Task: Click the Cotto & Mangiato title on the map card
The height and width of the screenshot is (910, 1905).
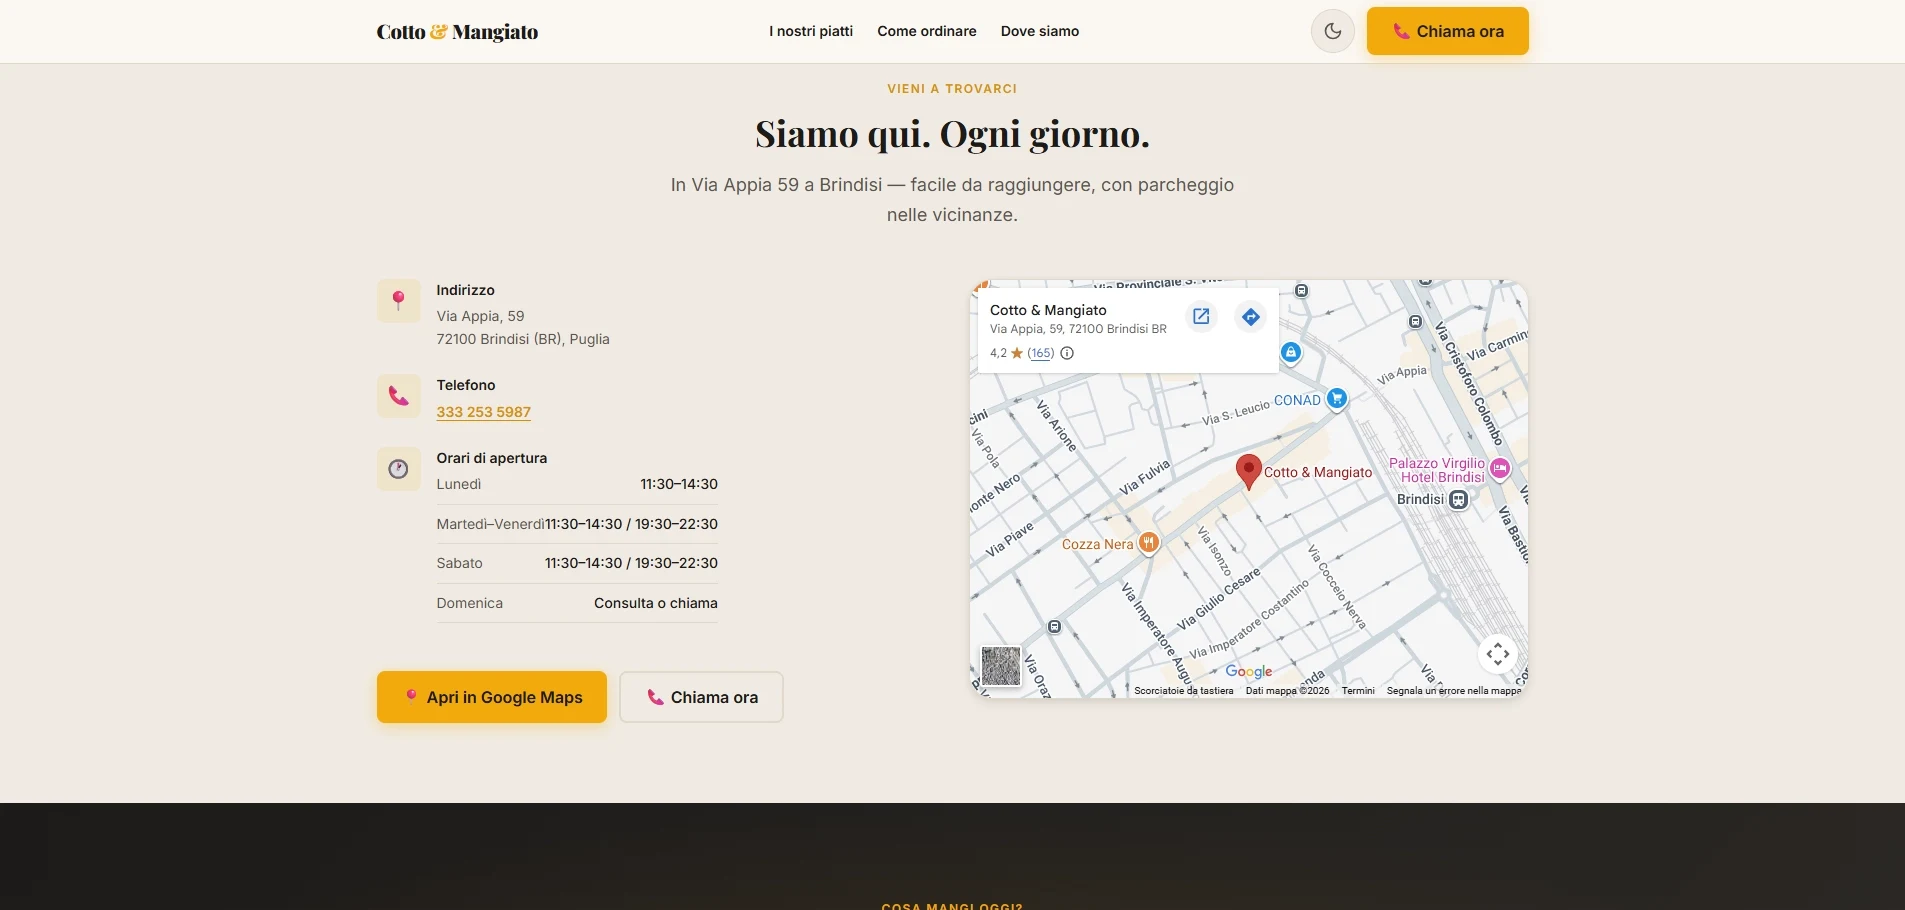Action: pos(1048,310)
